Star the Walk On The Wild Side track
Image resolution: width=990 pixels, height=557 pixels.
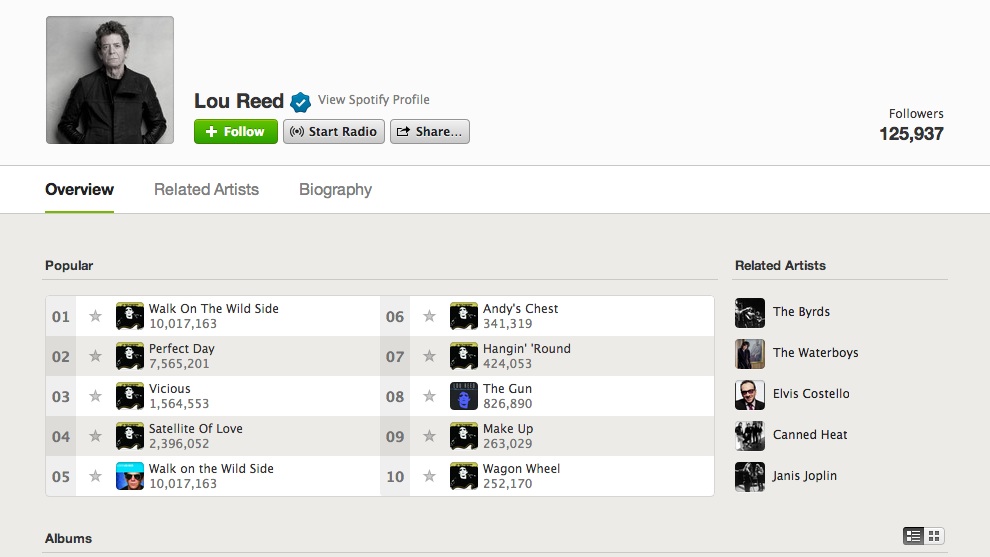(96, 316)
